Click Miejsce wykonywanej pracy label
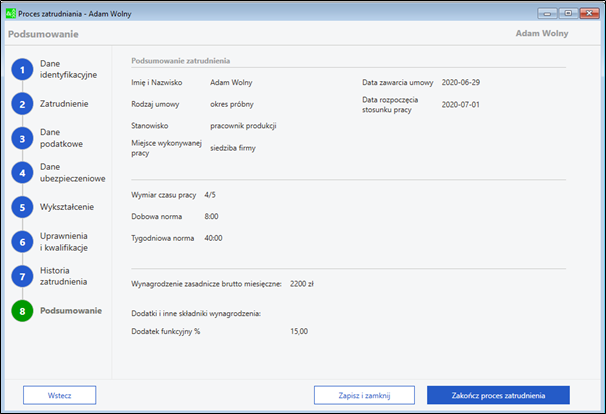Screen dimensions: 606x414 tap(167, 148)
